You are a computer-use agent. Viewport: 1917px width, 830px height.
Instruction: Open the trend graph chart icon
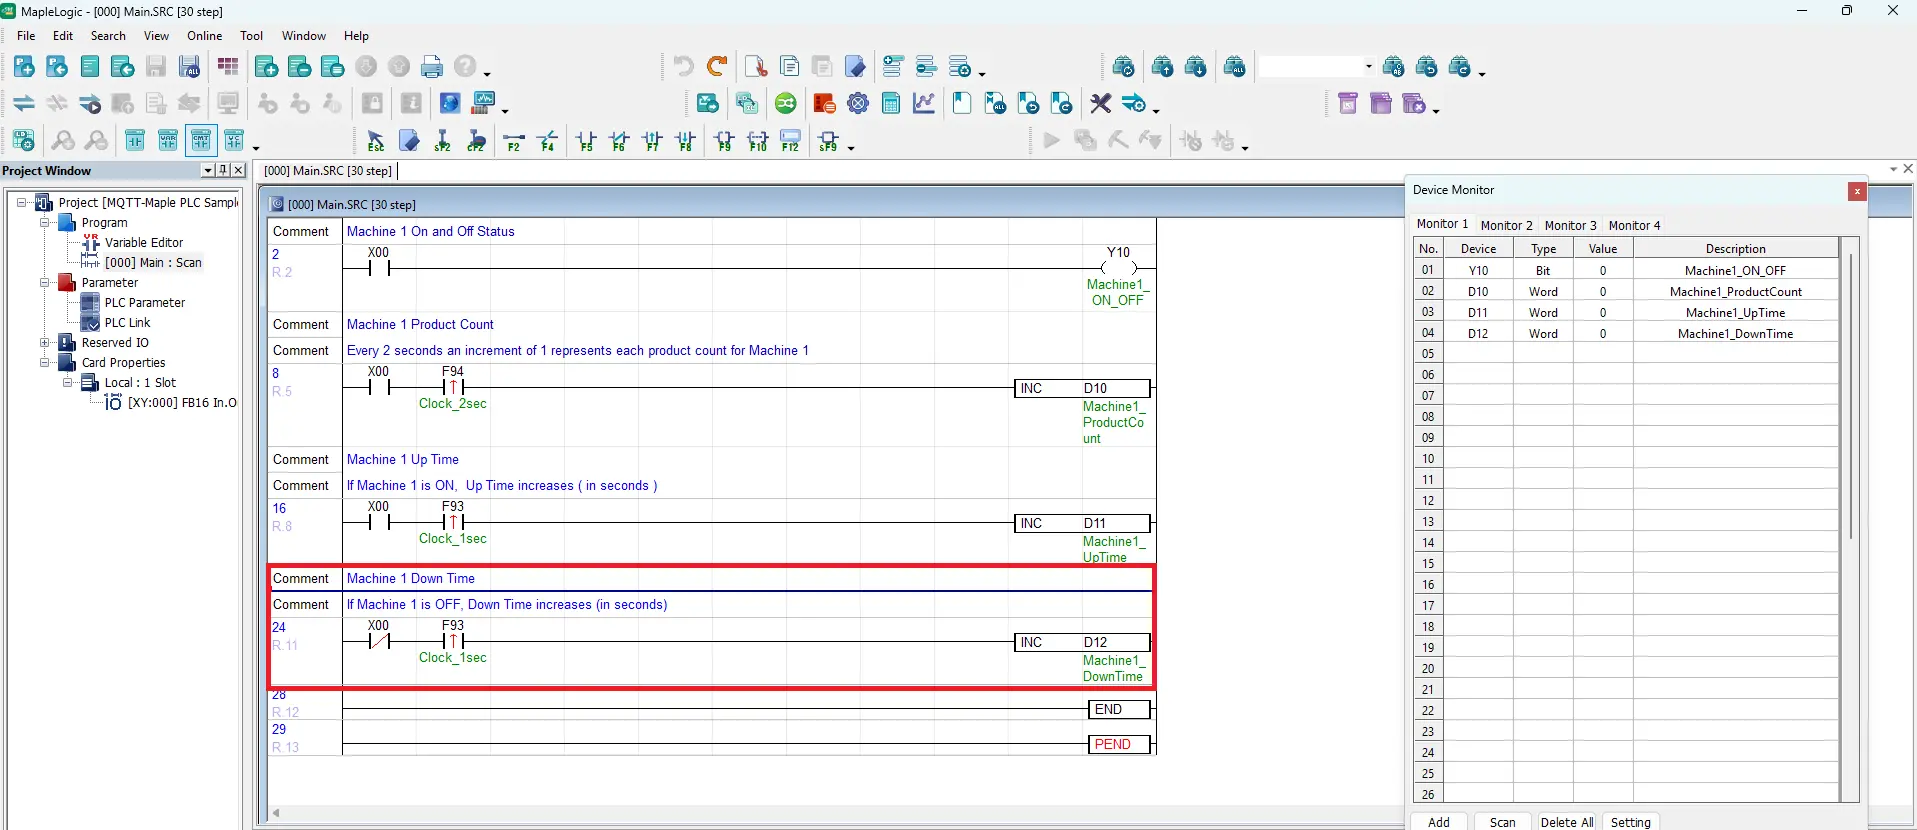coord(924,103)
